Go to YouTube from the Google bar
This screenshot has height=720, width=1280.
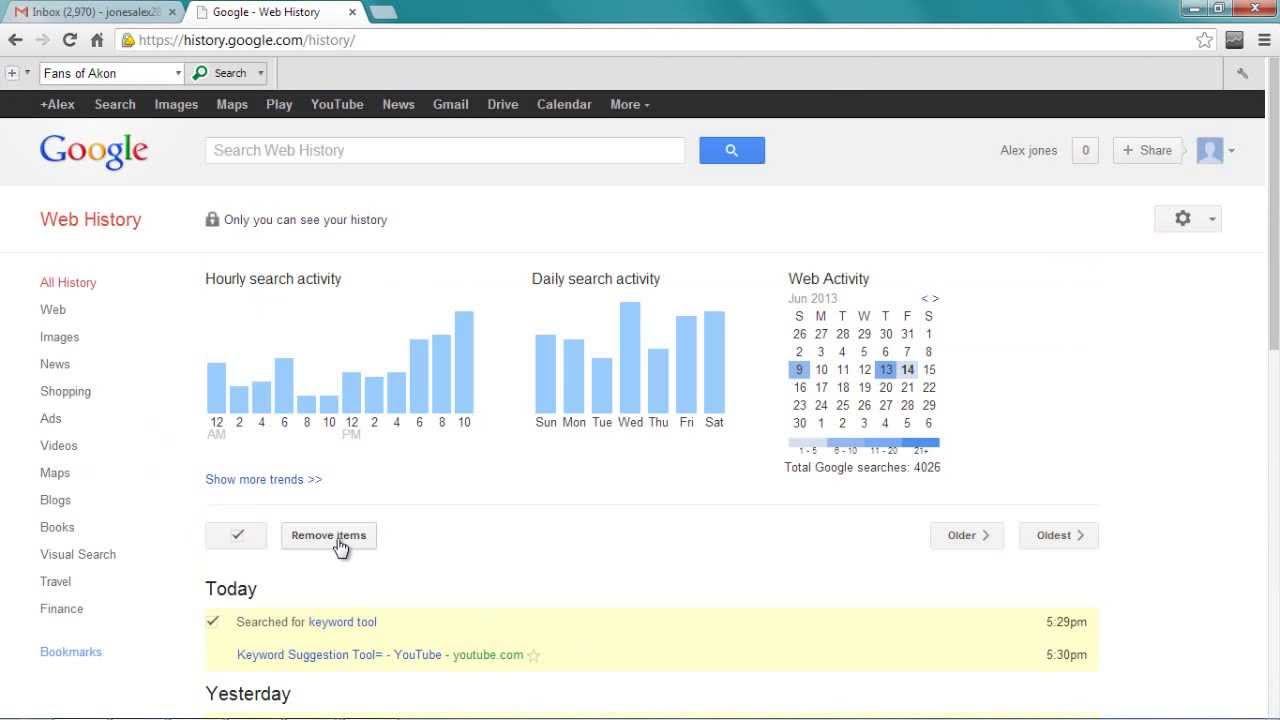click(337, 104)
